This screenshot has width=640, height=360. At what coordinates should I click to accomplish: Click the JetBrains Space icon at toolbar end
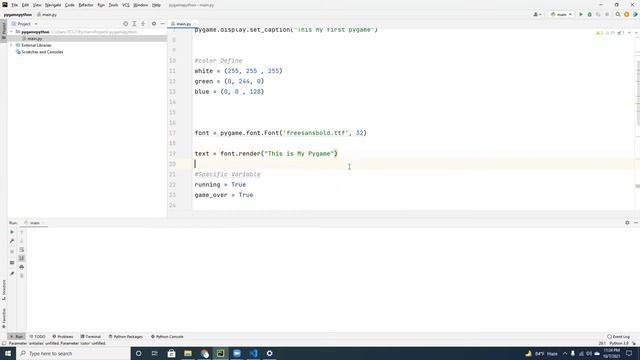[x=635, y=14]
